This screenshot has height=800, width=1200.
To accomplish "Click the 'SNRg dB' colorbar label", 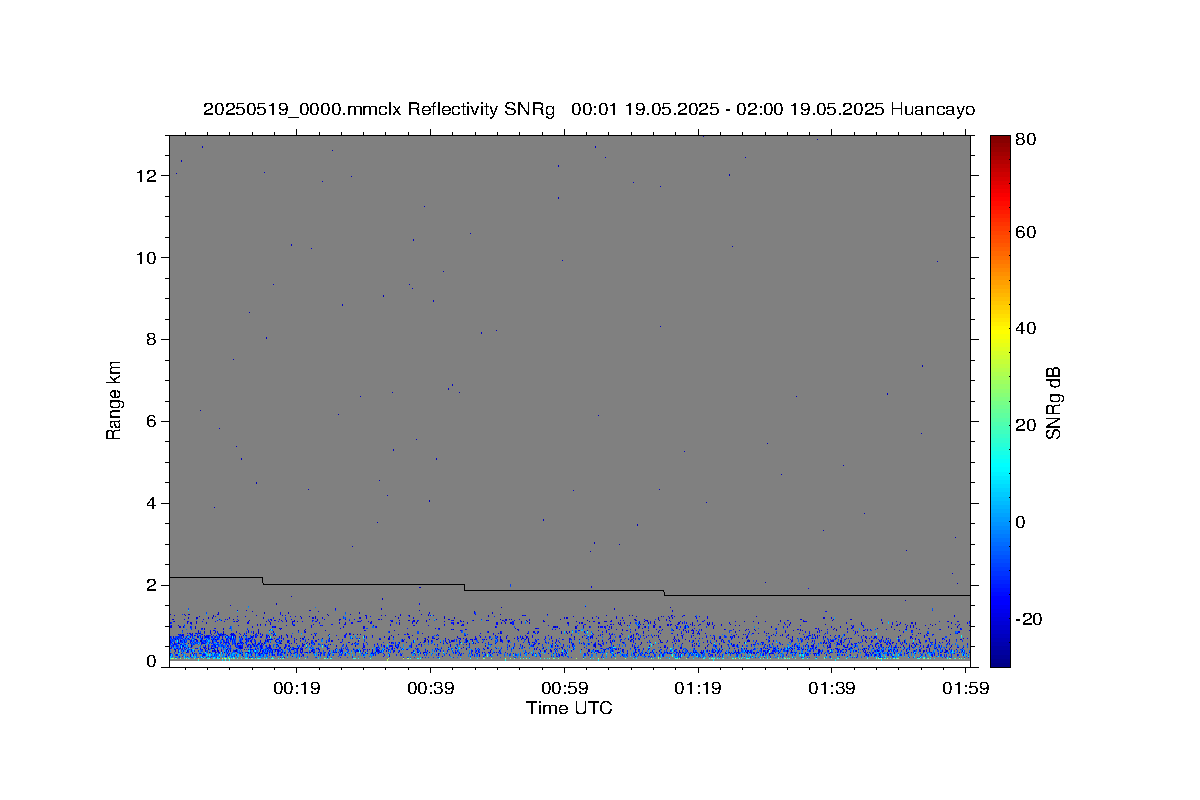I will click(1053, 402).
